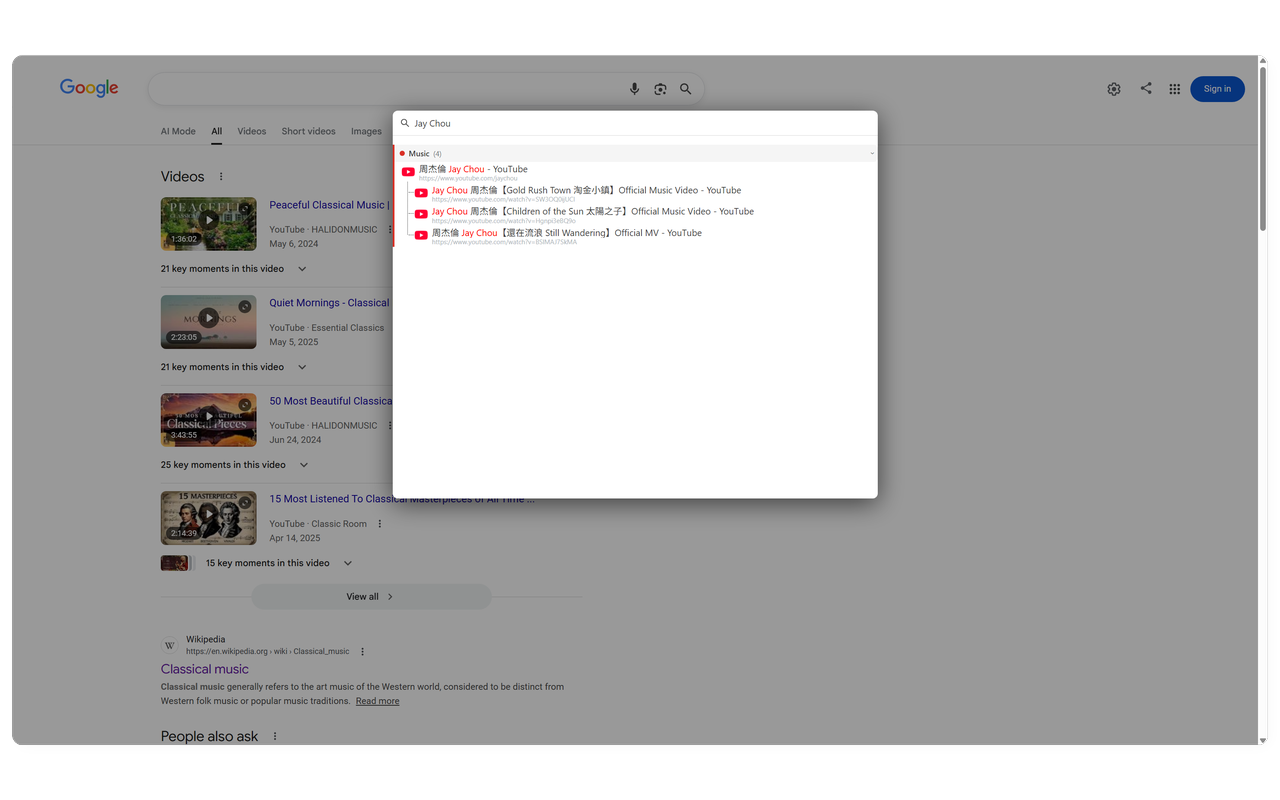Viewport: 1280px width, 800px height.
Task: Expand 25 key moments dropdown
Action: [304, 465]
